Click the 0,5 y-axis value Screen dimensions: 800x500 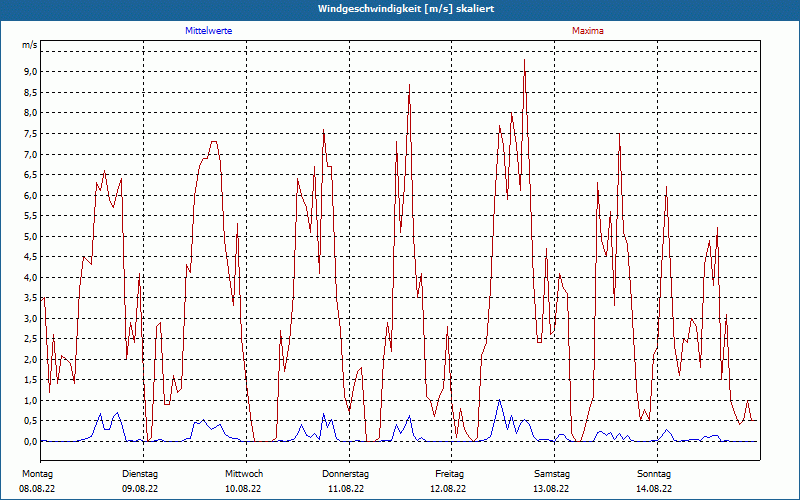[31, 421]
